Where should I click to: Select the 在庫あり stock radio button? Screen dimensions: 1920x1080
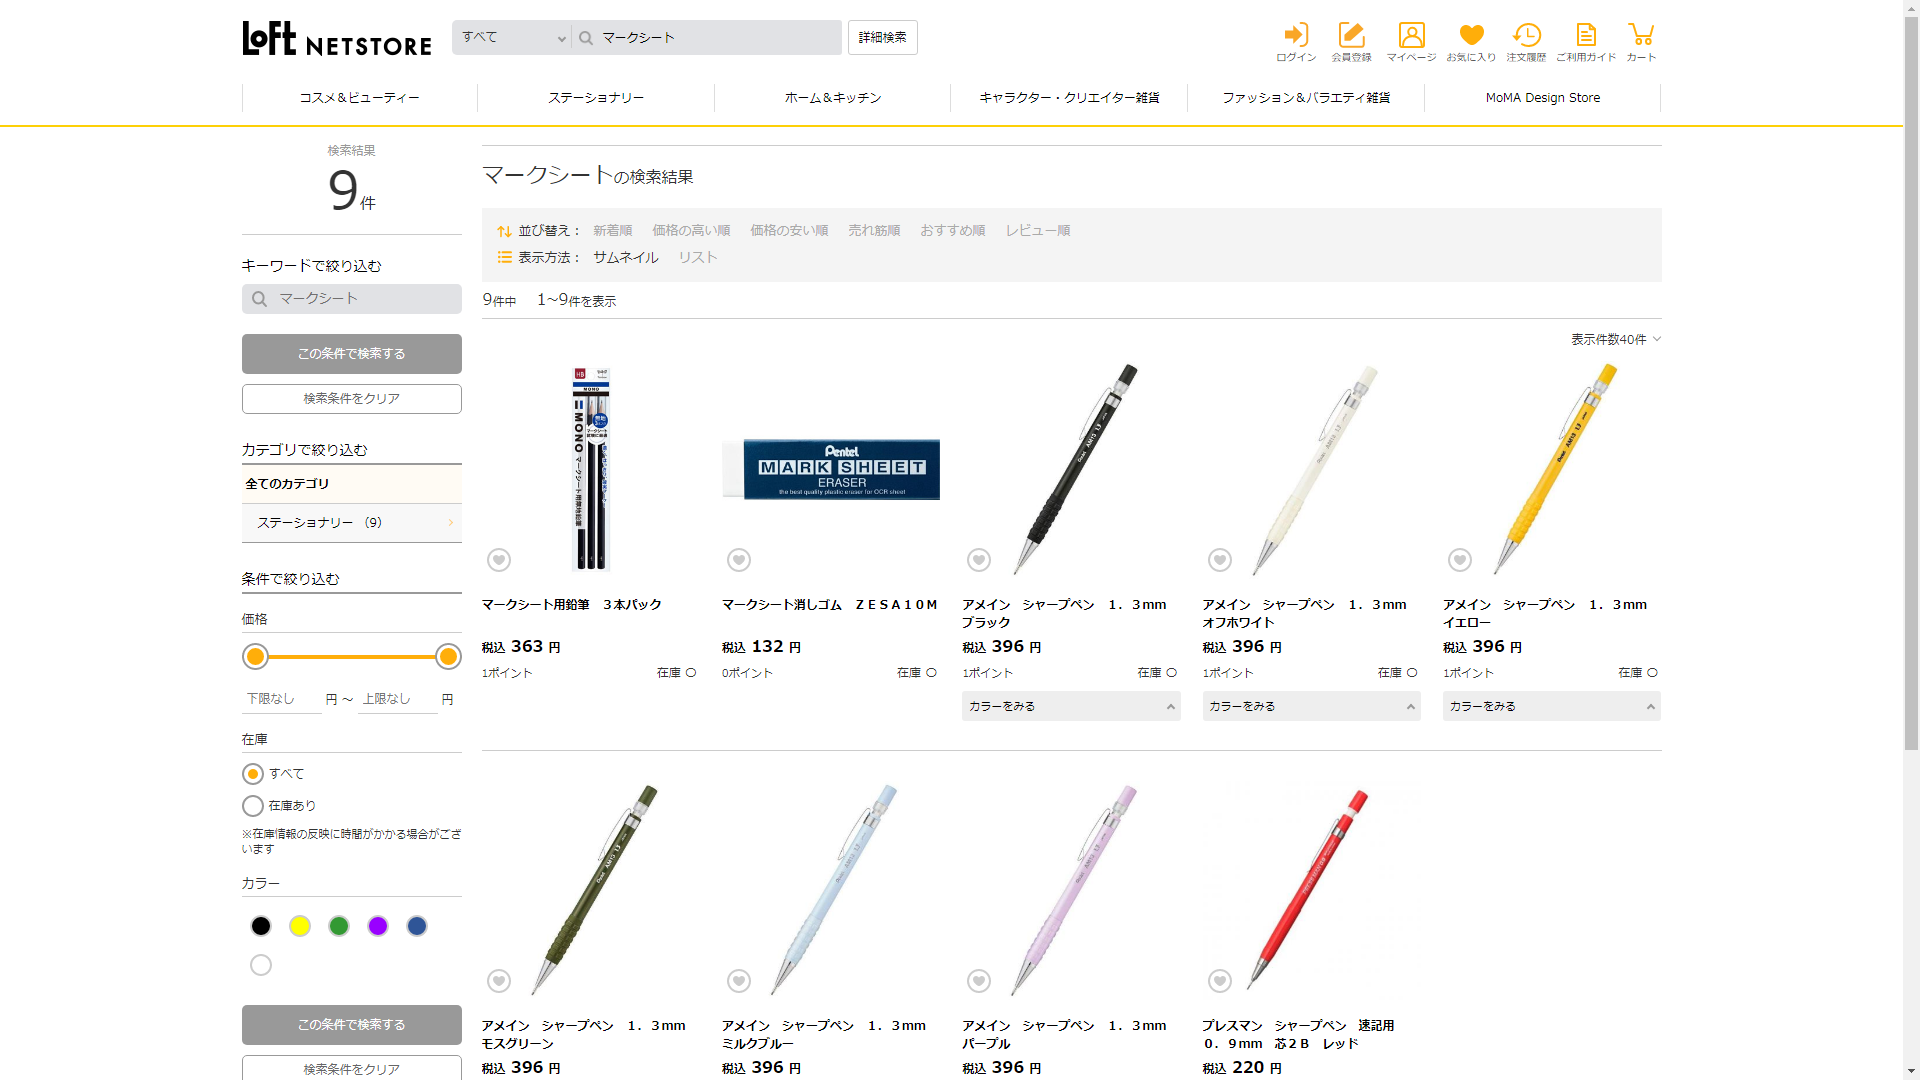[253, 806]
